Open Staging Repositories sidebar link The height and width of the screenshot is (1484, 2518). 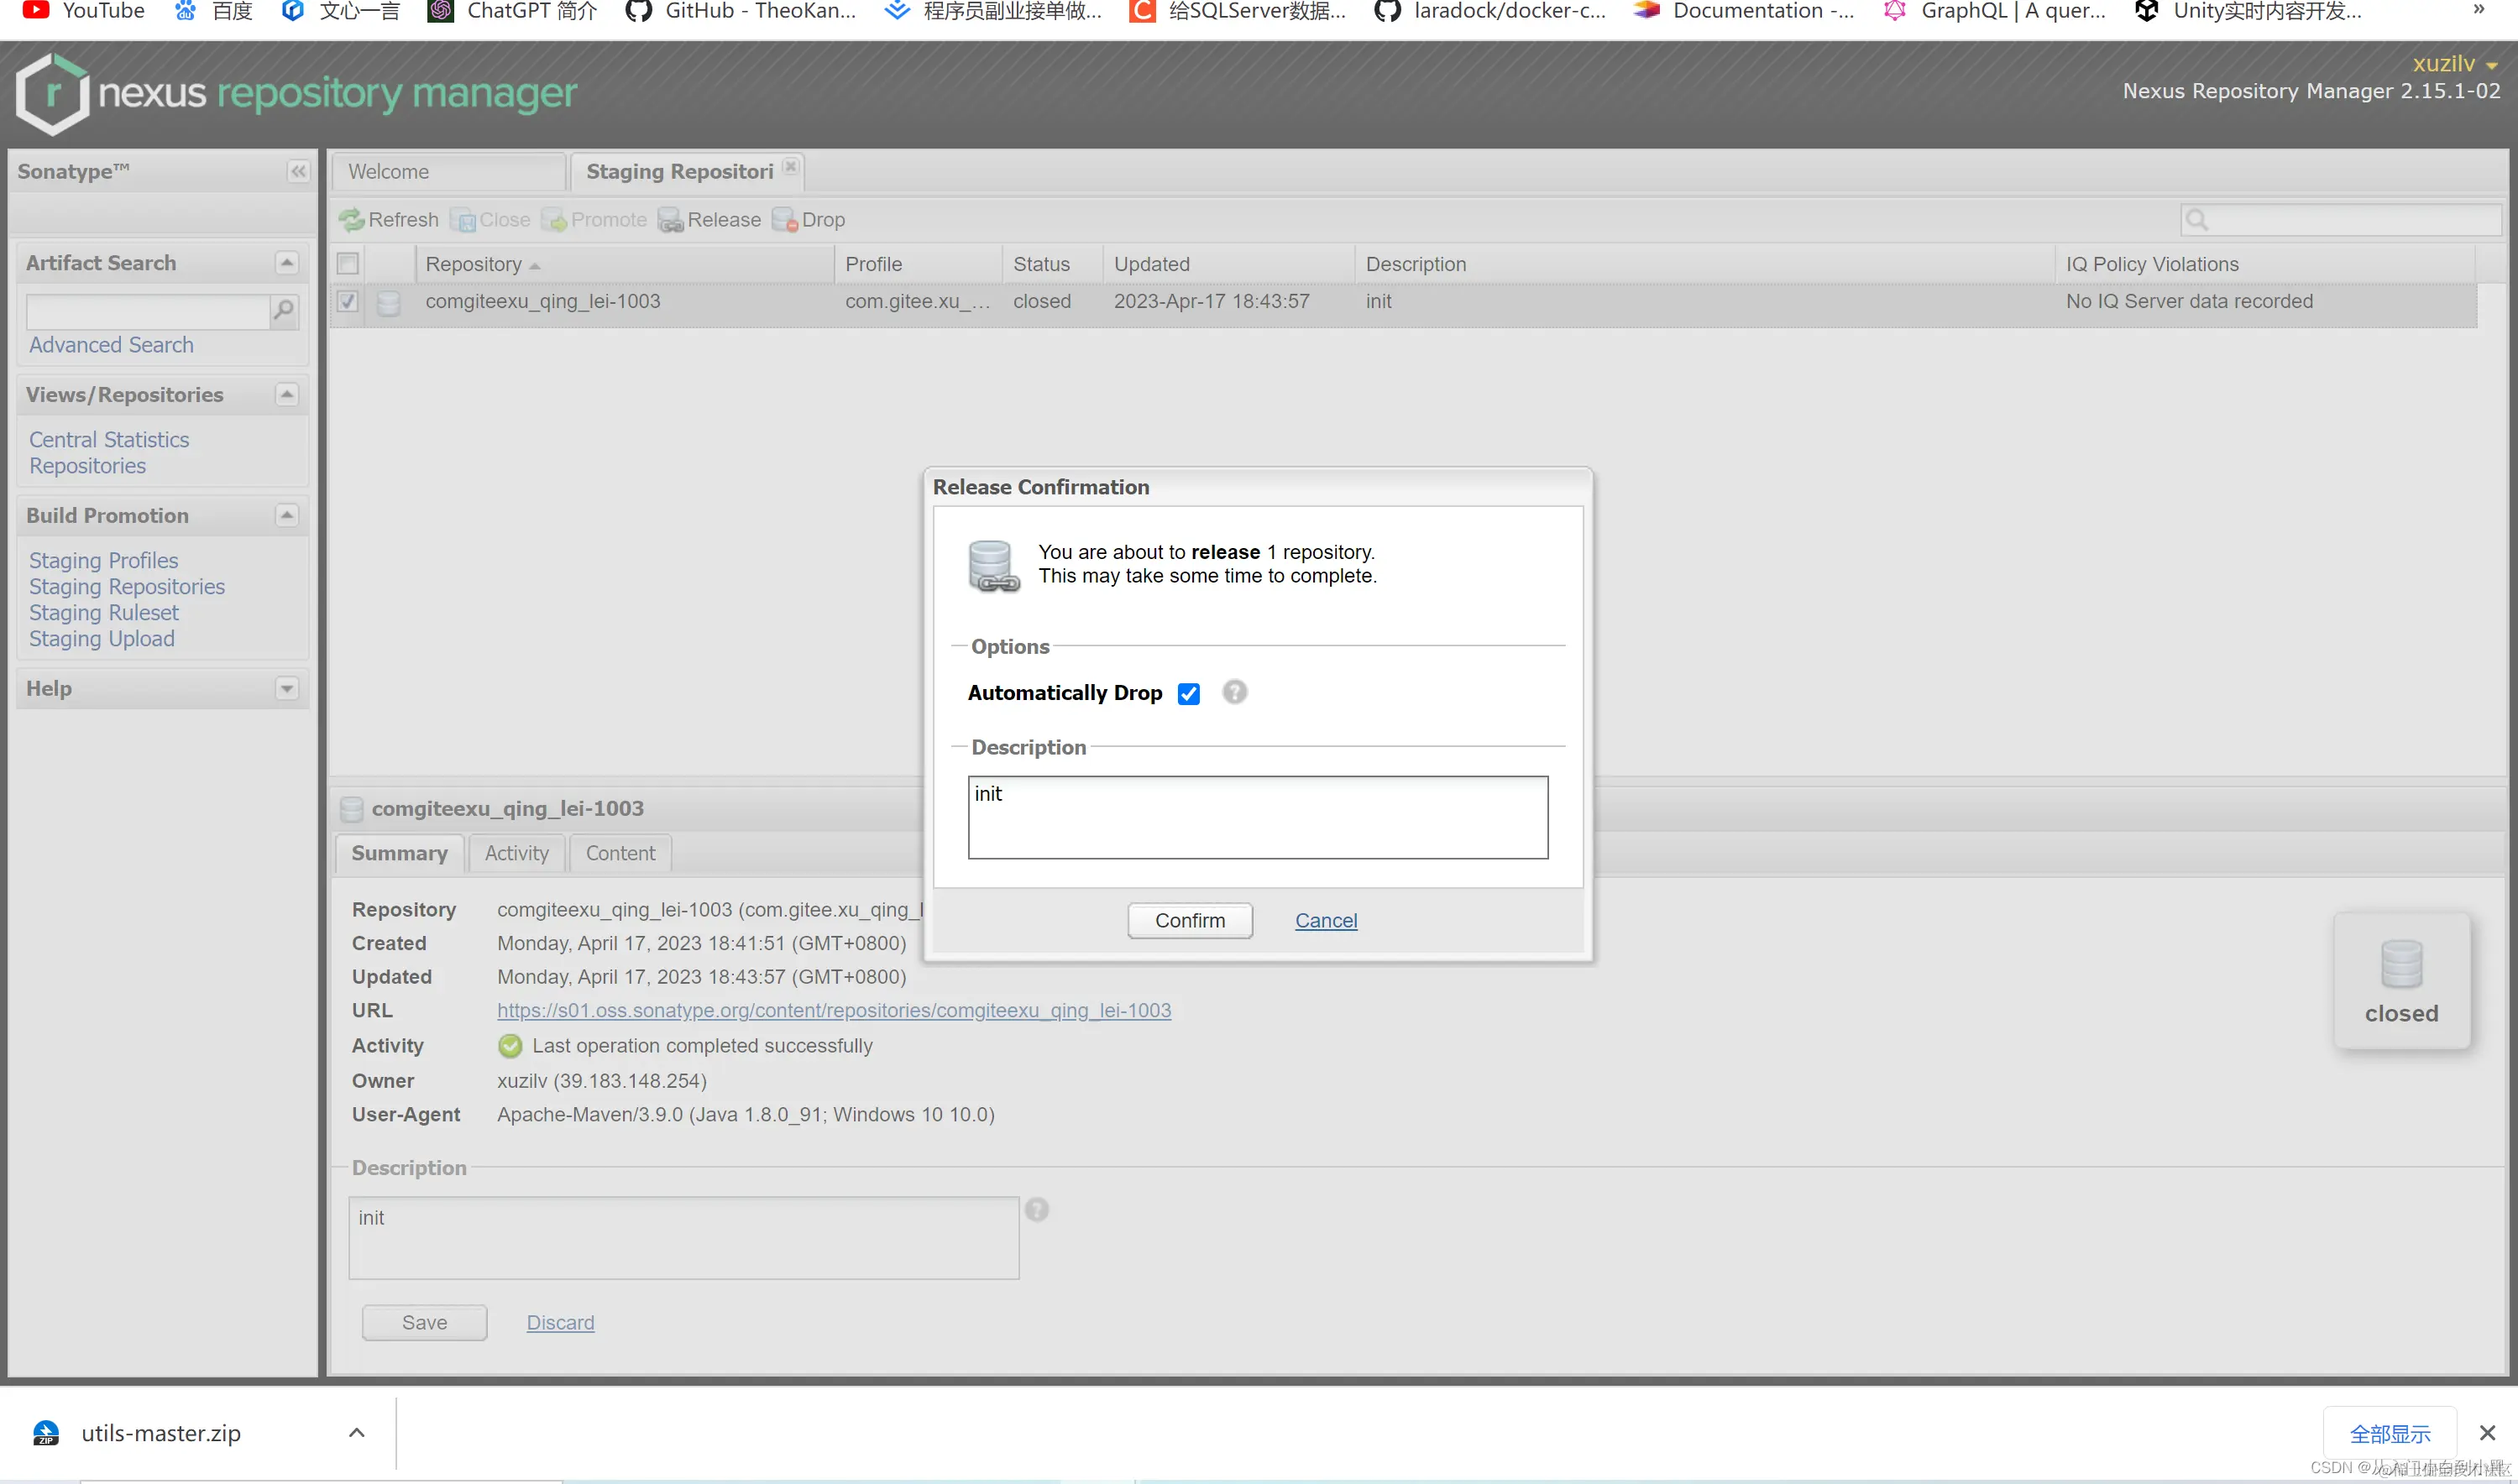(x=127, y=587)
